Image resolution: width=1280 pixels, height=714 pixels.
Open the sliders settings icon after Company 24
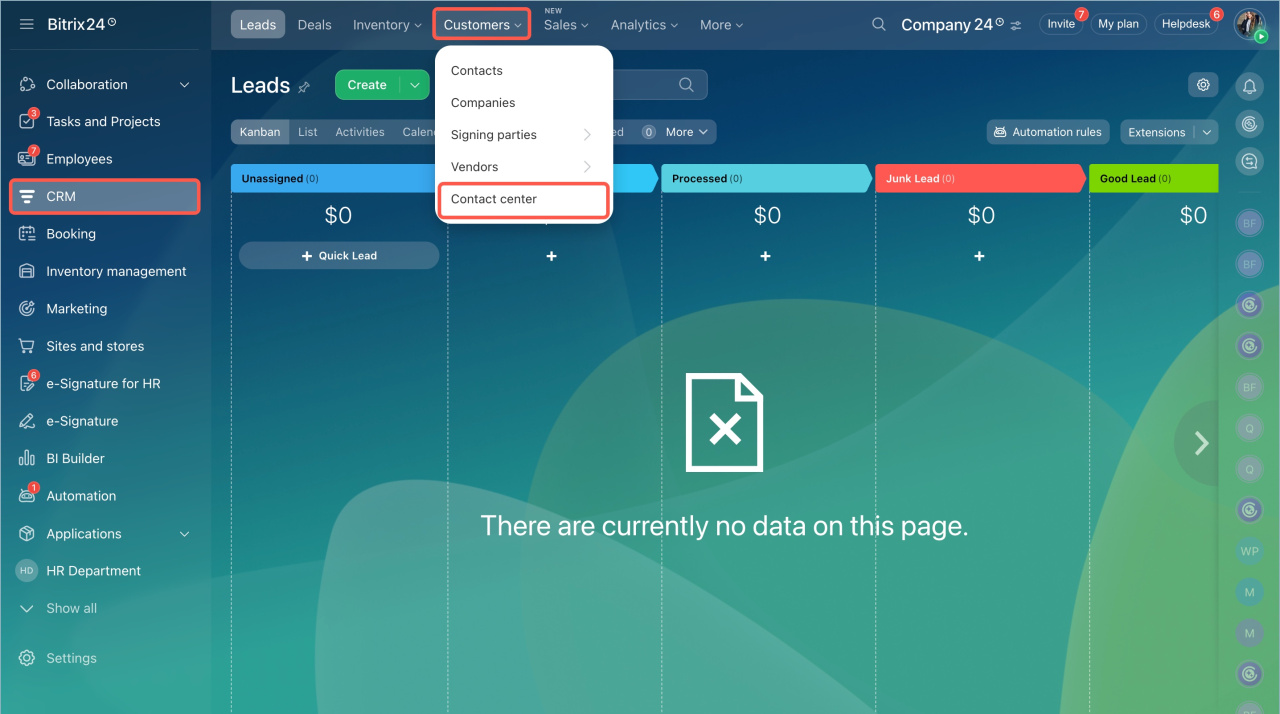(x=1017, y=25)
